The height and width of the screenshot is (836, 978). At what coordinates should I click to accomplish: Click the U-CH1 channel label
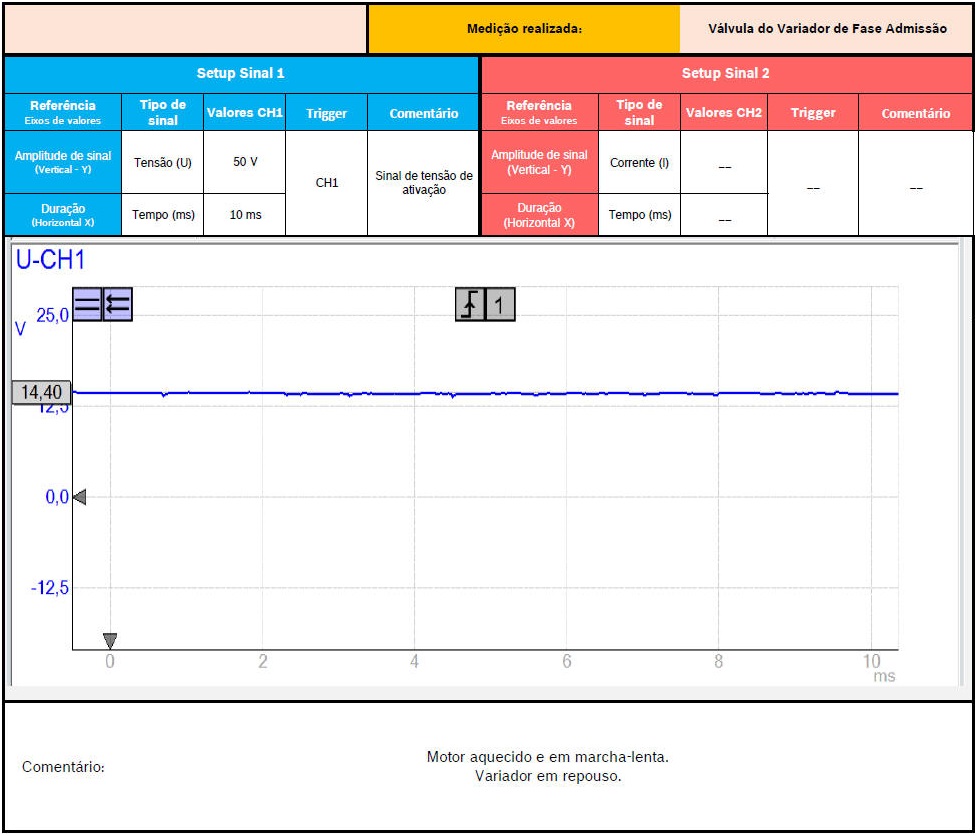pyautogui.click(x=50, y=261)
